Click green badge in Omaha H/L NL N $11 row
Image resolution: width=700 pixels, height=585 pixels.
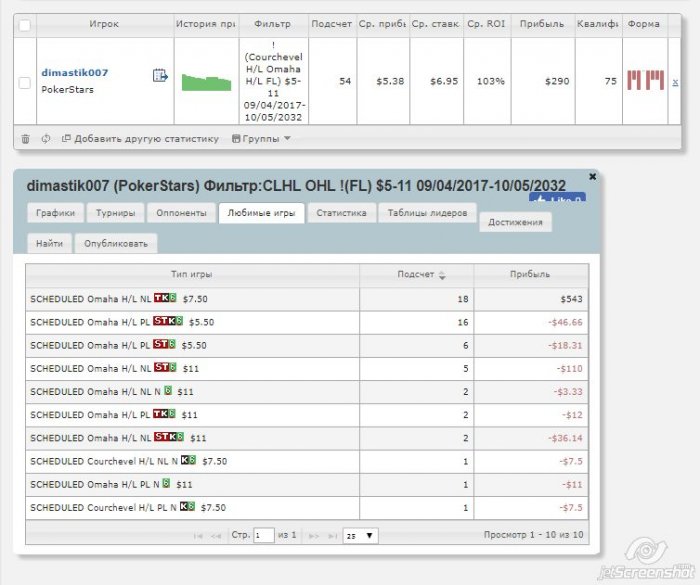pyautogui.click(x=168, y=391)
